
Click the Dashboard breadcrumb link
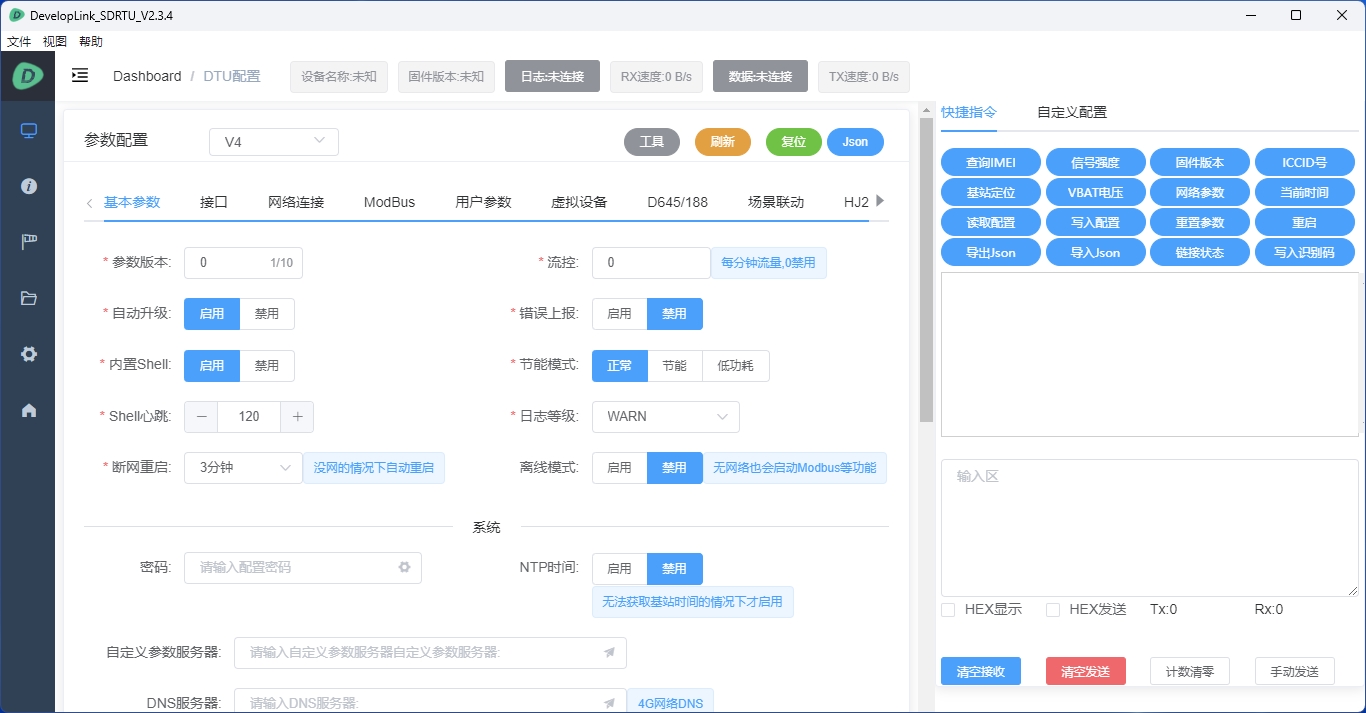[147, 76]
